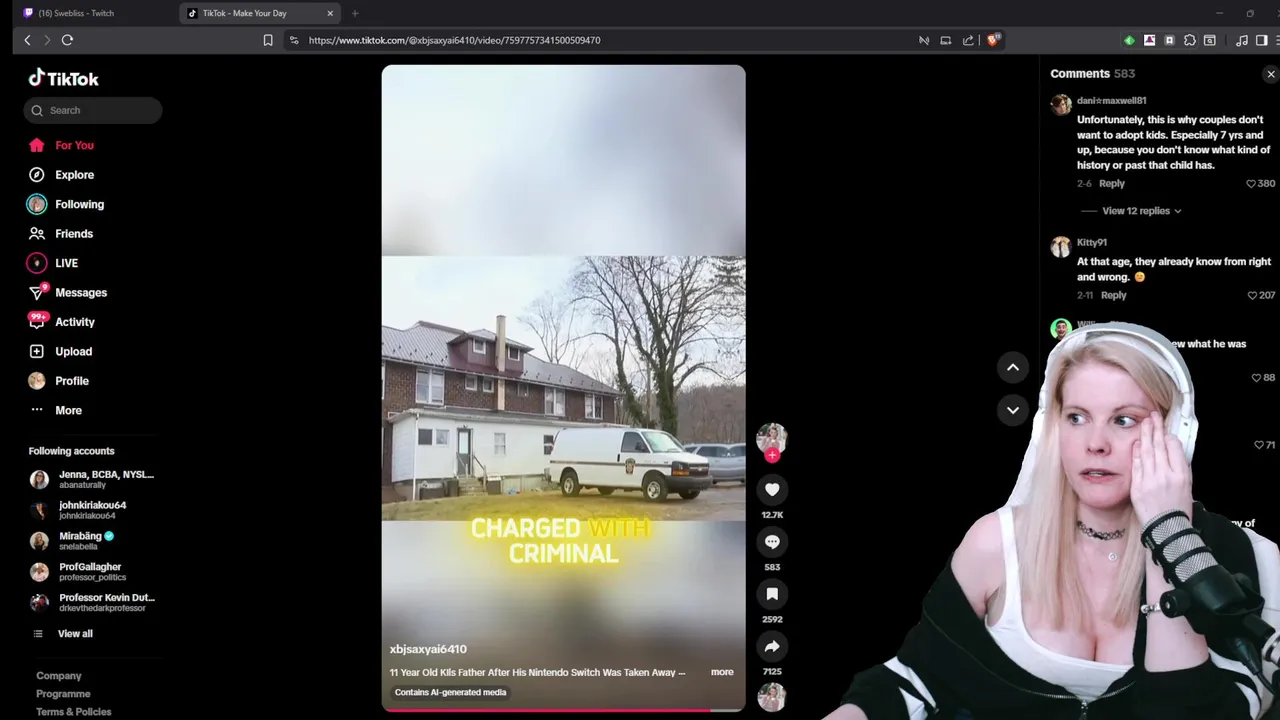Image resolution: width=1280 pixels, height=720 pixels.
Task: Open the Following feed
Action: click(x=66, y=204)
